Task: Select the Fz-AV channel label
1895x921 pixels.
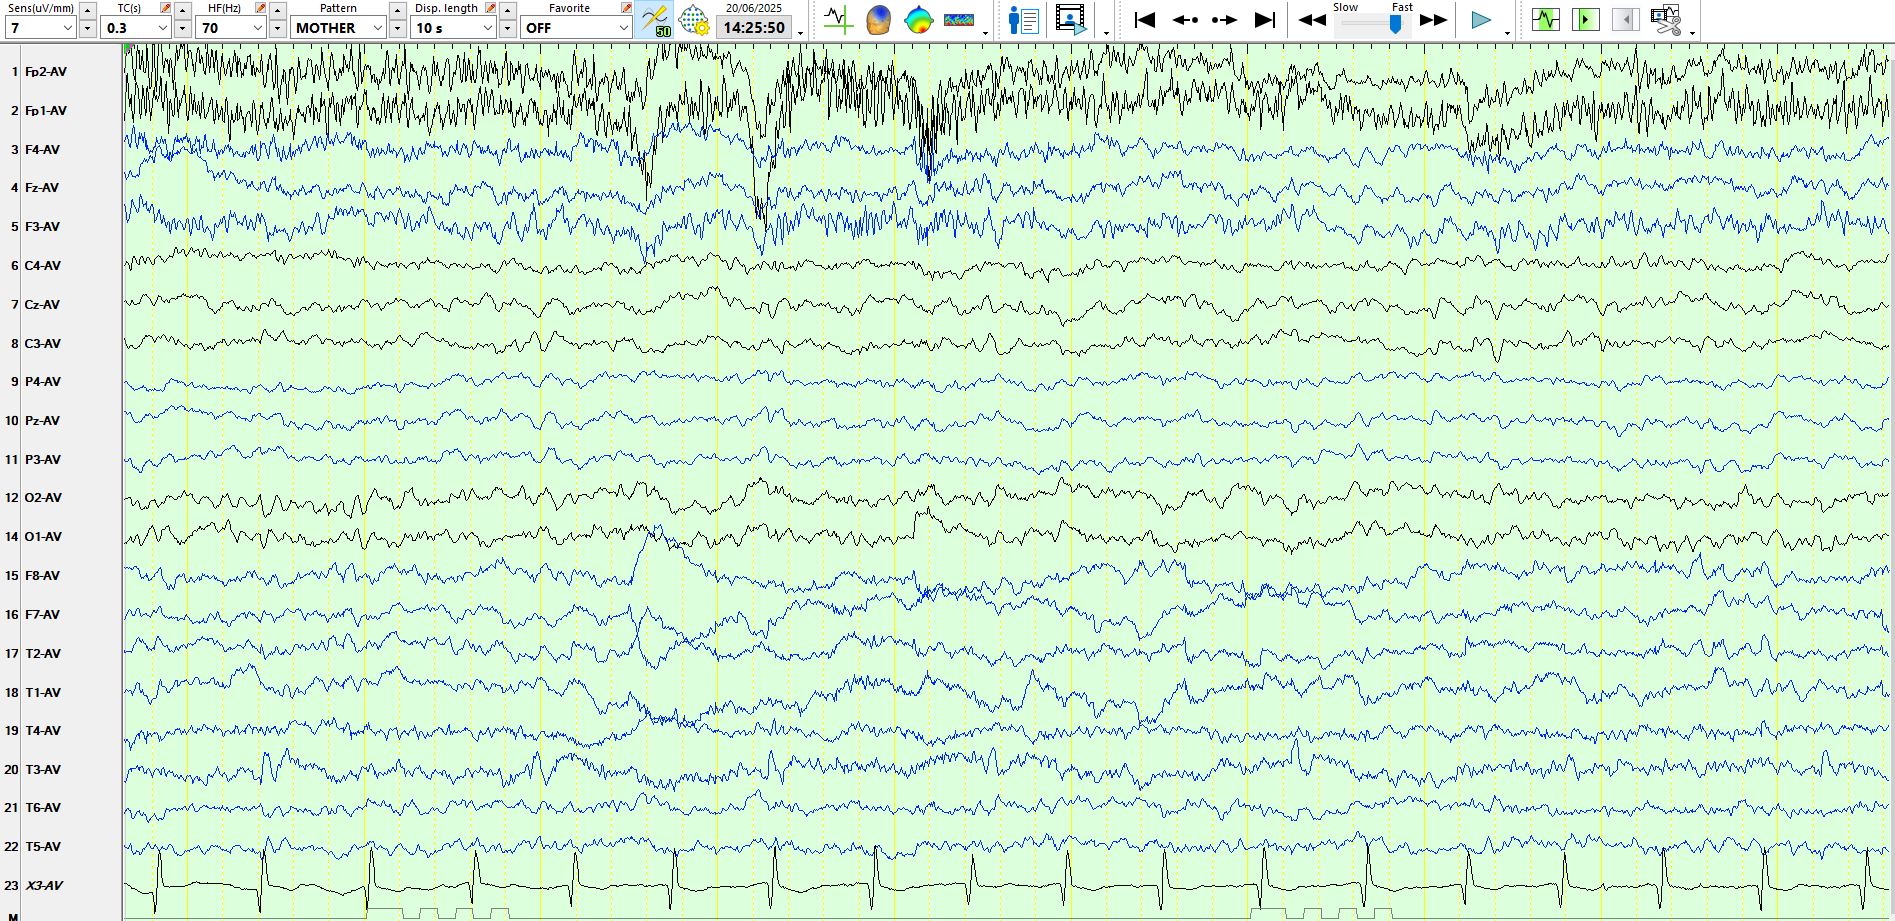Action: pyautogui.click(x=42, y=188)
